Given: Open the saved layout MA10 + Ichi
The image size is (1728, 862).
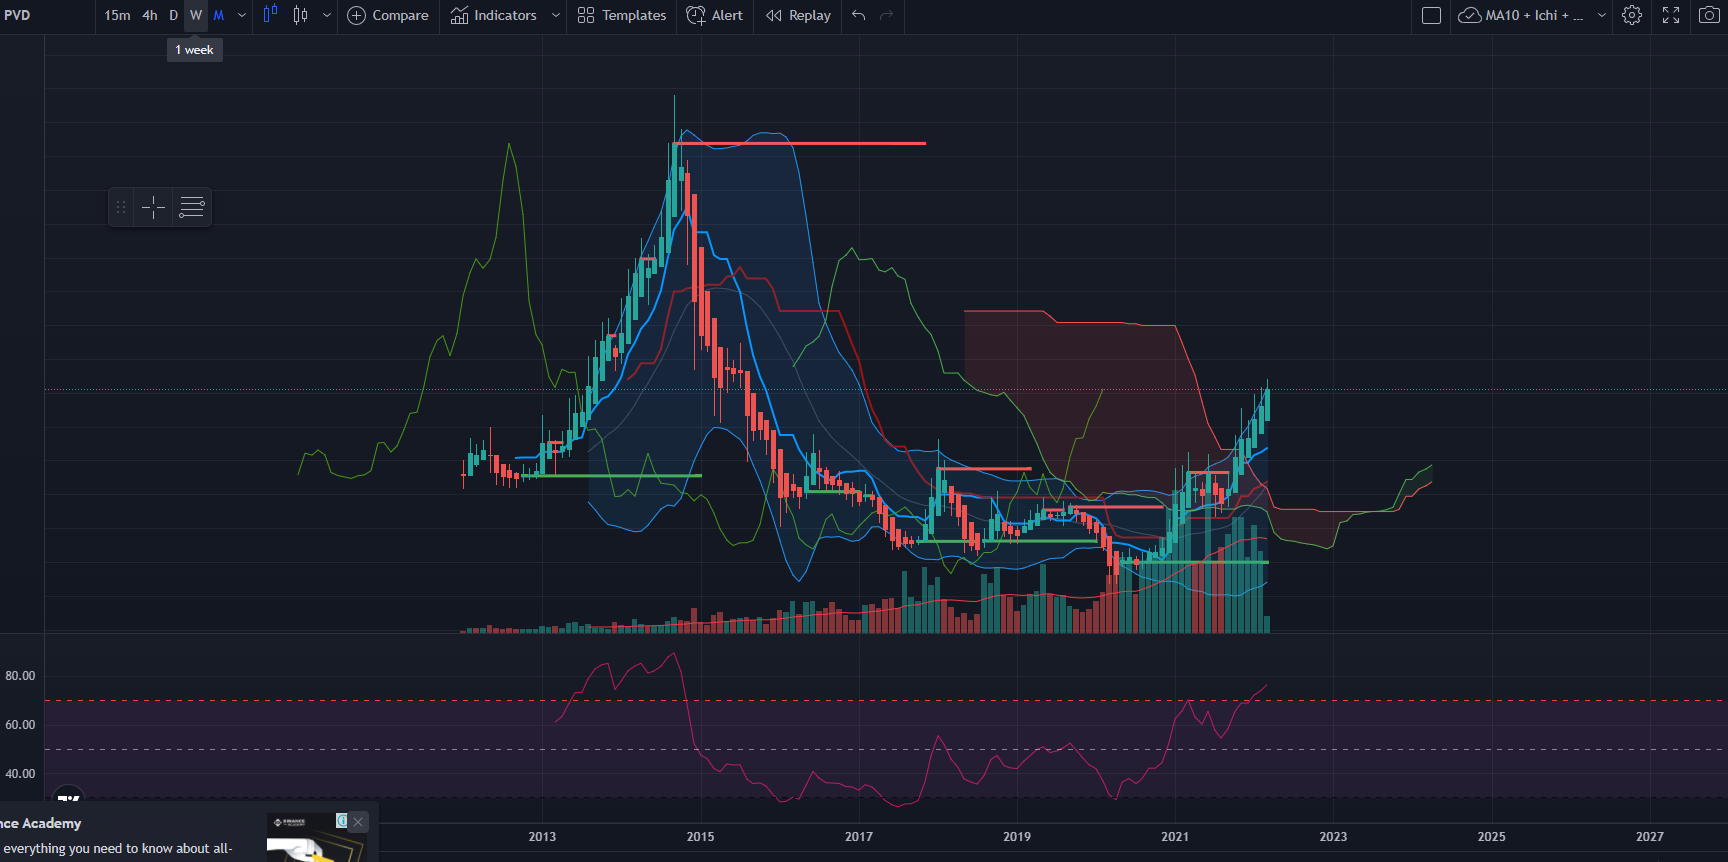Looking at the screenshot, I should pyautogui.click(x=1521, y=15).
